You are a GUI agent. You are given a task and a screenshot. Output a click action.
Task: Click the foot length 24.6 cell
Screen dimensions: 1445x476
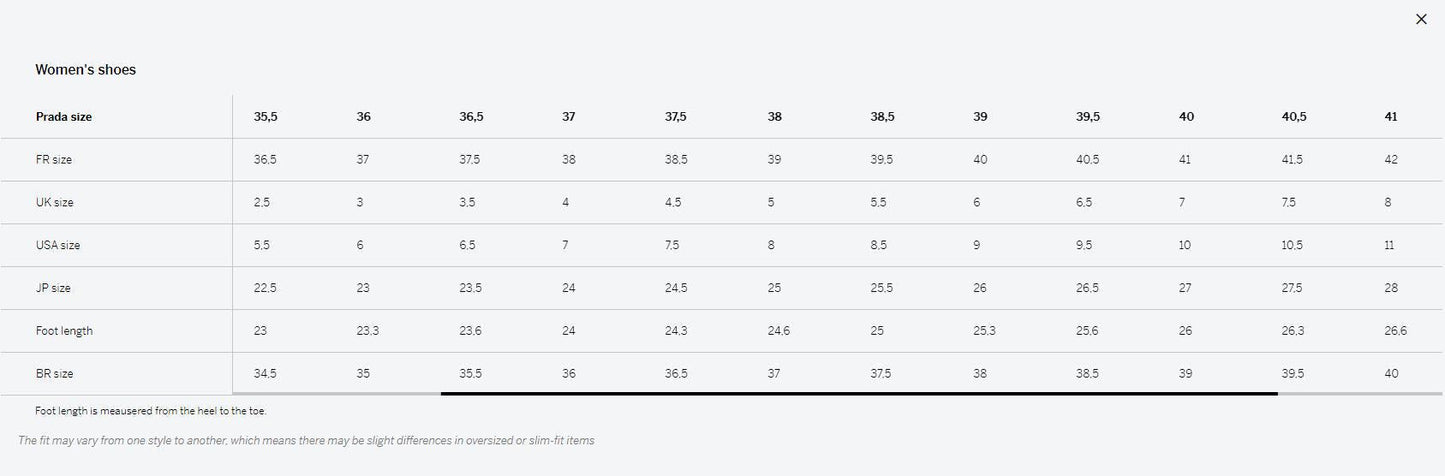[x=779, y=331]
